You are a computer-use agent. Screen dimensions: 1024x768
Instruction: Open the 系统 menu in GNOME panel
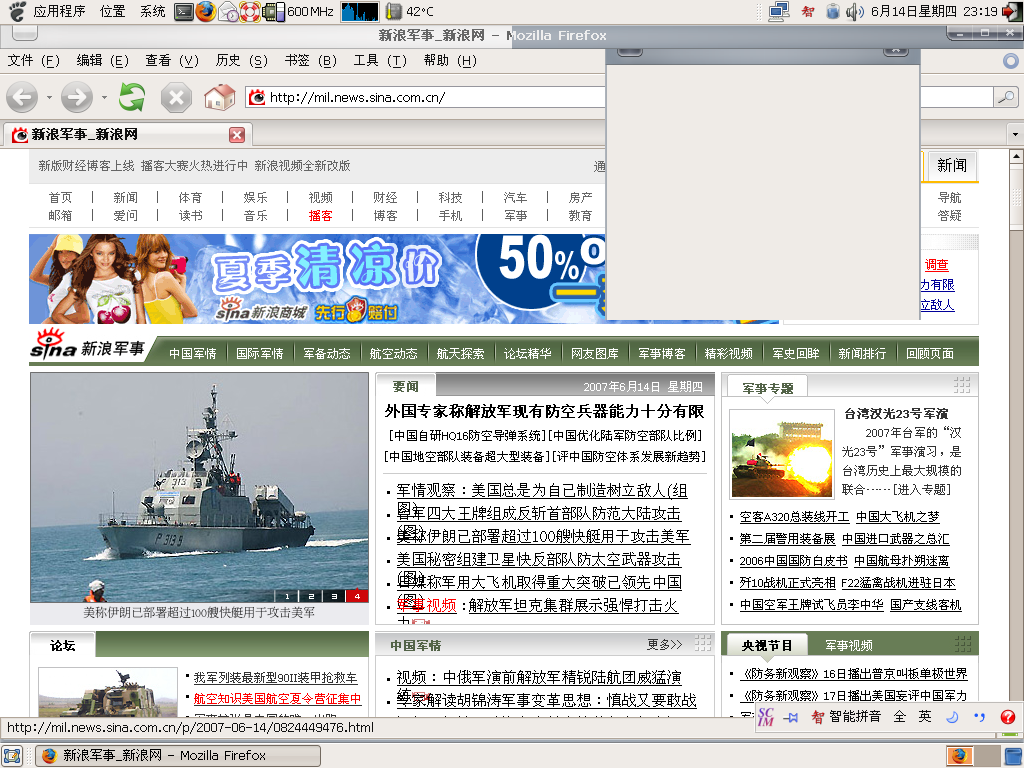[x=153, y=11]
